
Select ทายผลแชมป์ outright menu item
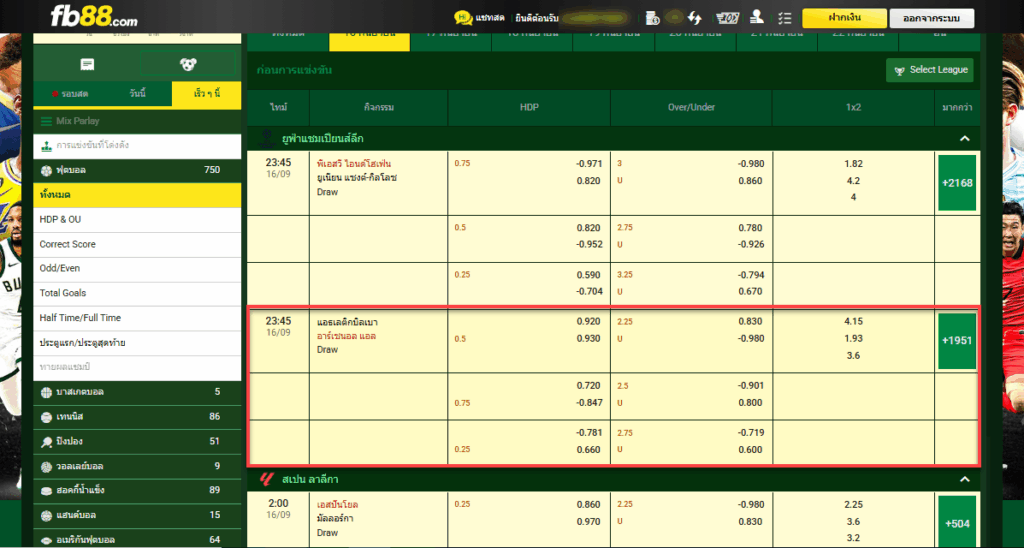137,368
